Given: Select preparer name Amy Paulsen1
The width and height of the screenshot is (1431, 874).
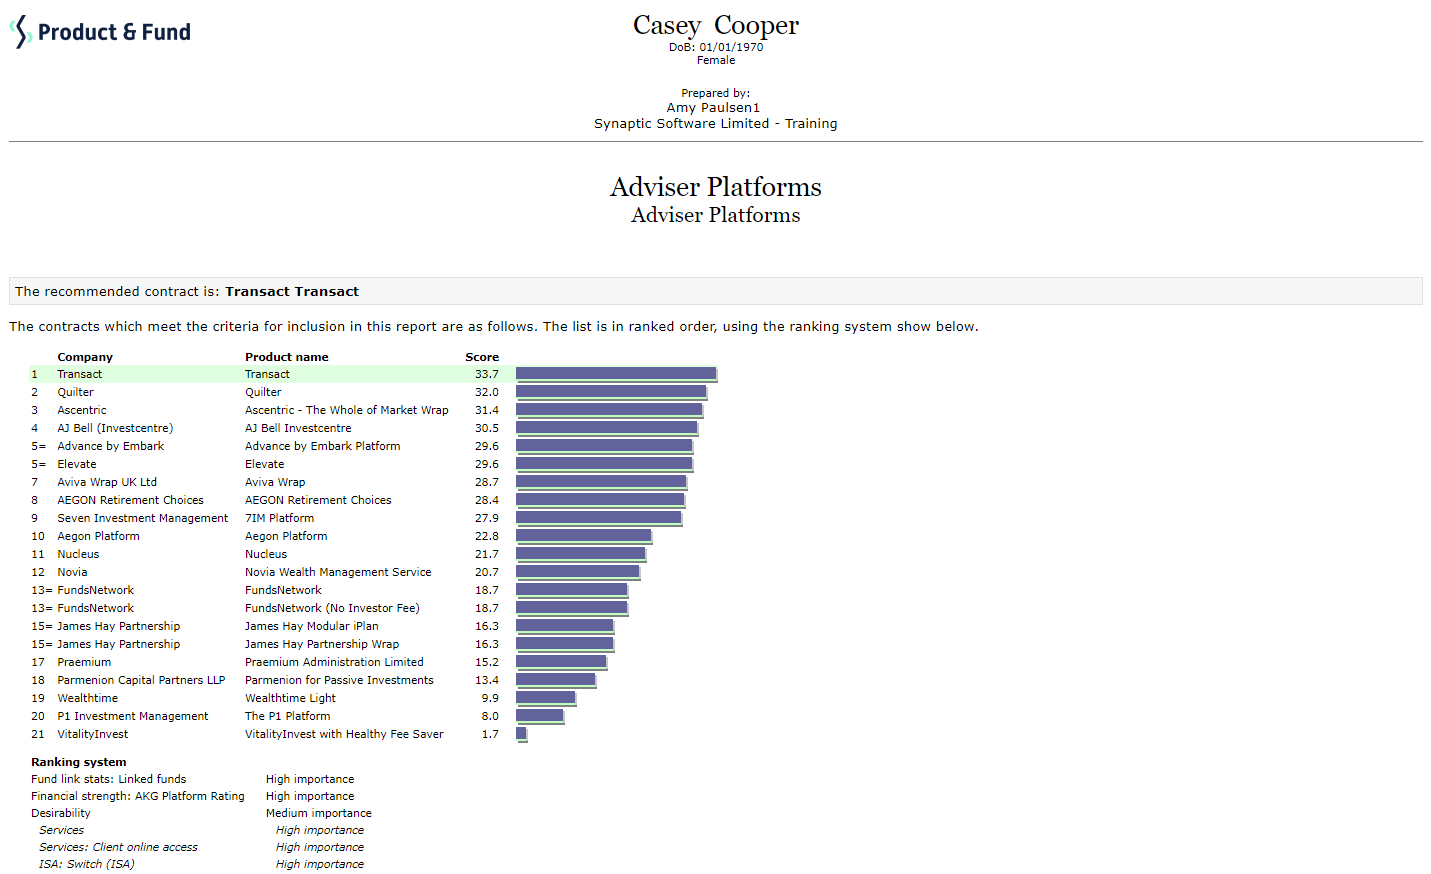Looking at the screenshot, I should tap(713, 108).
